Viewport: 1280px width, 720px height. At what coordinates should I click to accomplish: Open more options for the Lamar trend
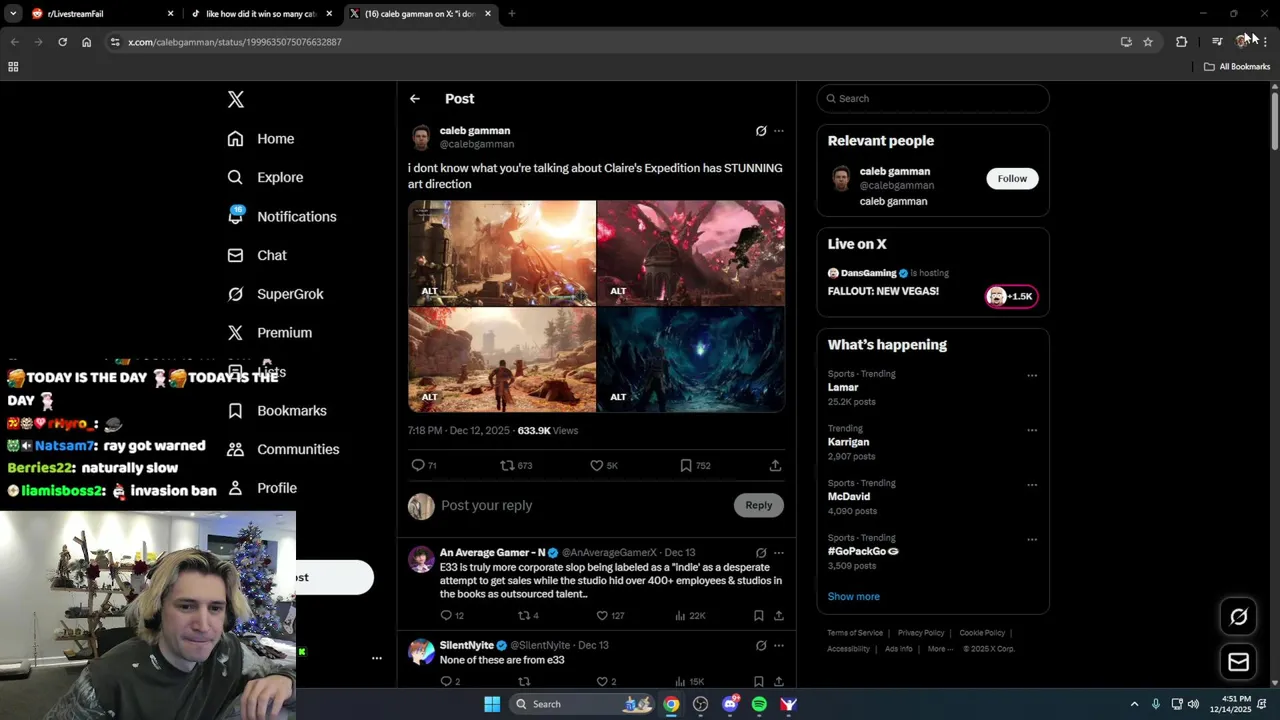pos(1032,376)
